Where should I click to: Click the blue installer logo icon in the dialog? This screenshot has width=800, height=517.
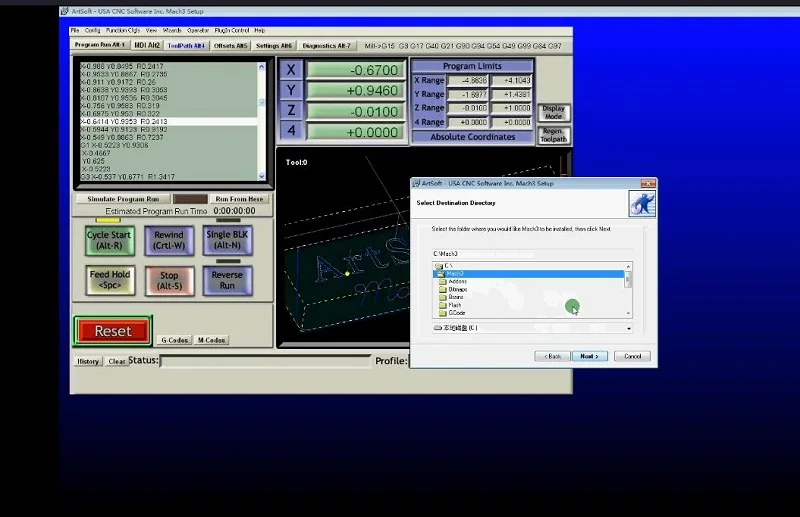click(642, 204)
